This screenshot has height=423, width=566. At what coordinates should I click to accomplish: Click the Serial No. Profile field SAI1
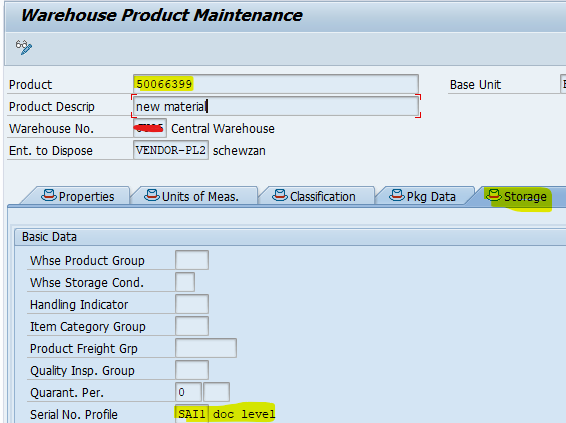(x=192, y=414)
